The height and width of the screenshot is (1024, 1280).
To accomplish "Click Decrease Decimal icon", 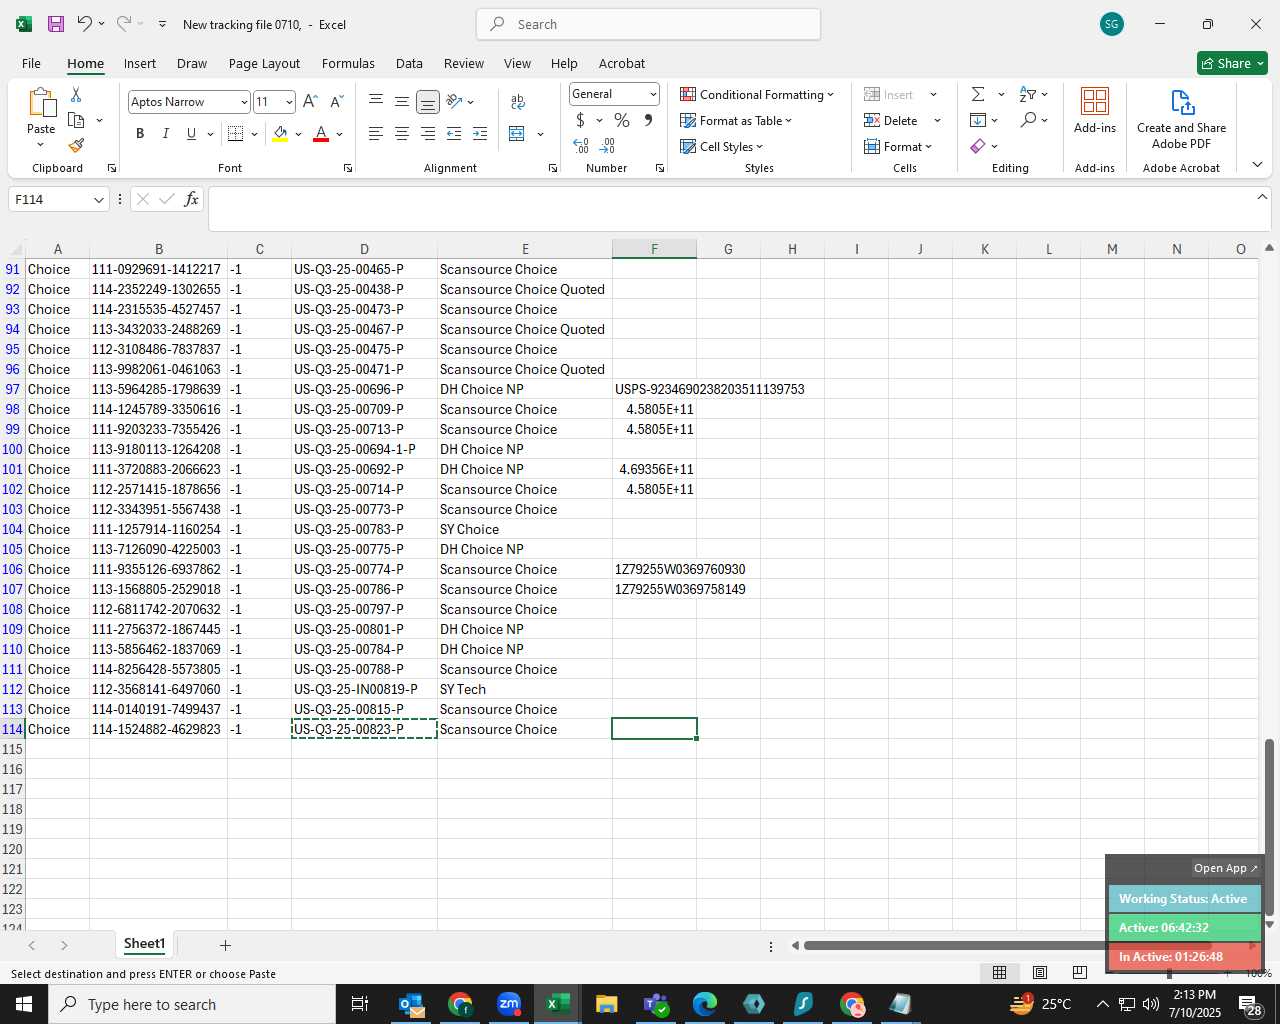I will 607,146.
